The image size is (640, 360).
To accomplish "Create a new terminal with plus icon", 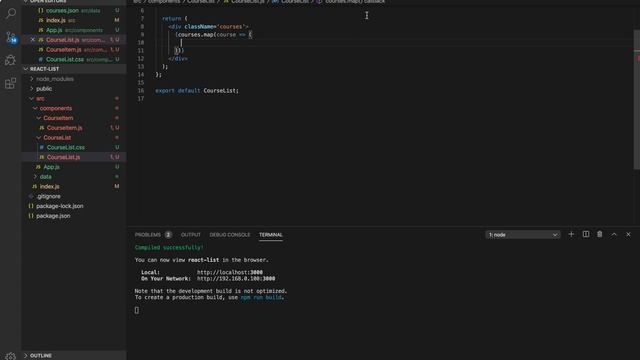I will click(571, 234).
